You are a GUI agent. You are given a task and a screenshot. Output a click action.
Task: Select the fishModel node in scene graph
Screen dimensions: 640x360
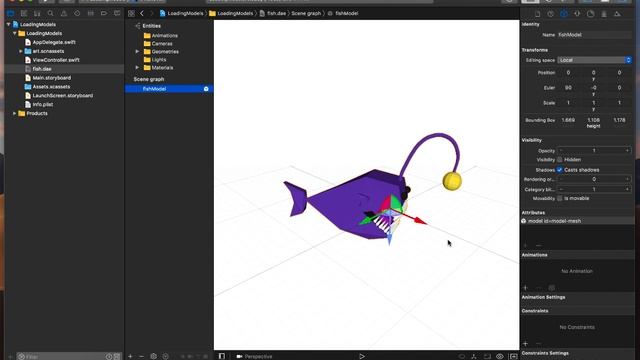pos(169,89)
